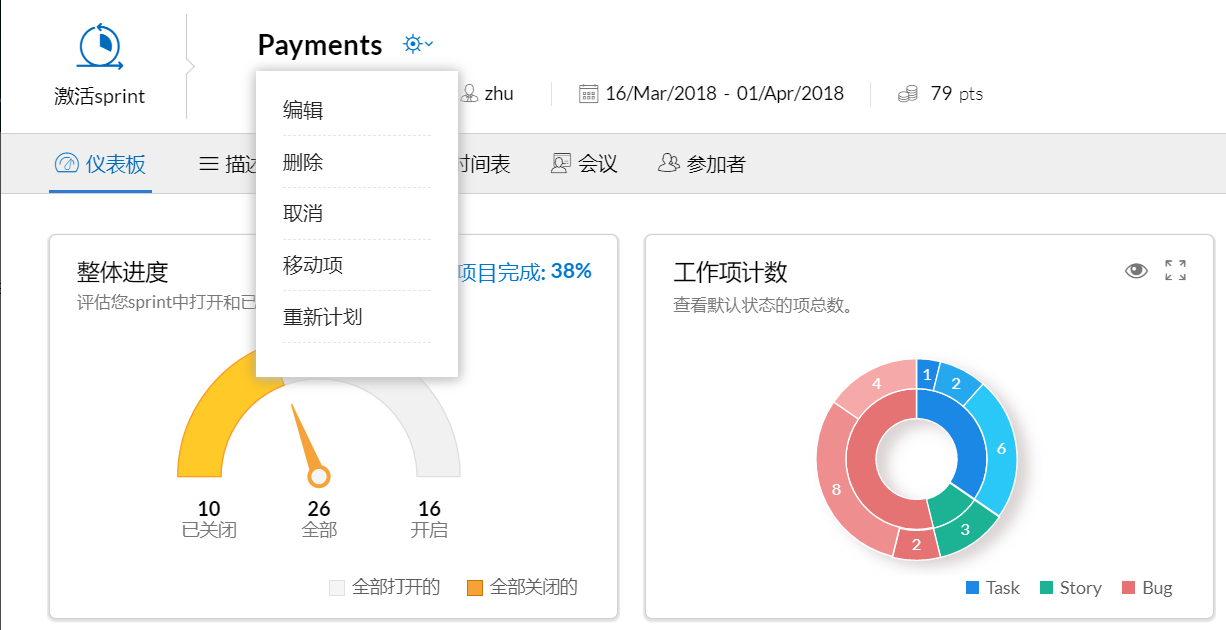Switch to the 仪表板 tab
Image resolution: width=1226 pixels, height=630 pixels.
click(x=101, y=164)
